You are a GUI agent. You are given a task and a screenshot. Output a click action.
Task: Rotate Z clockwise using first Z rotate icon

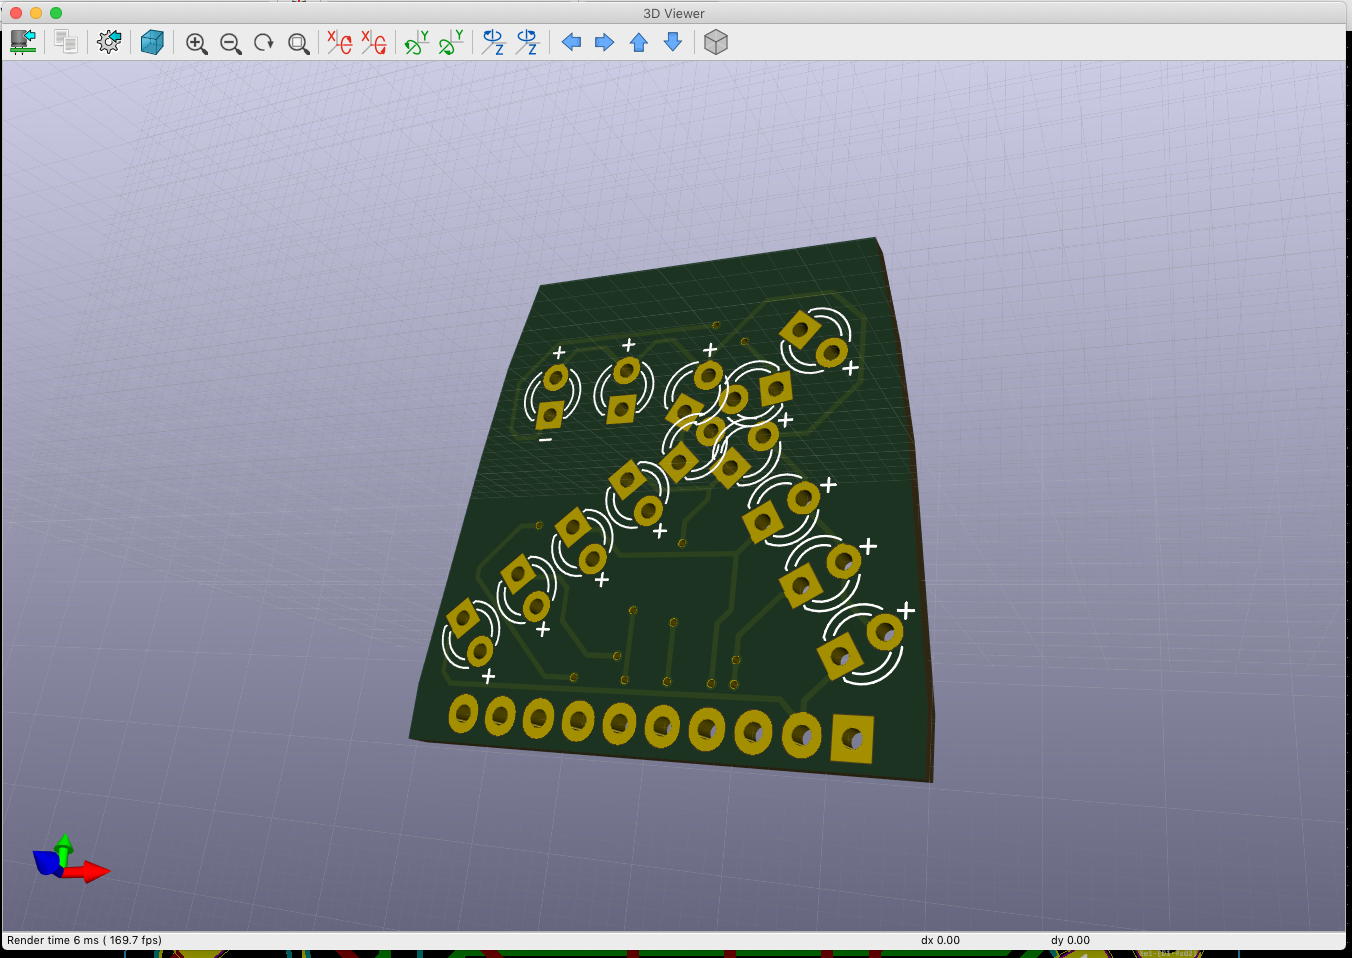click(493, 42)
